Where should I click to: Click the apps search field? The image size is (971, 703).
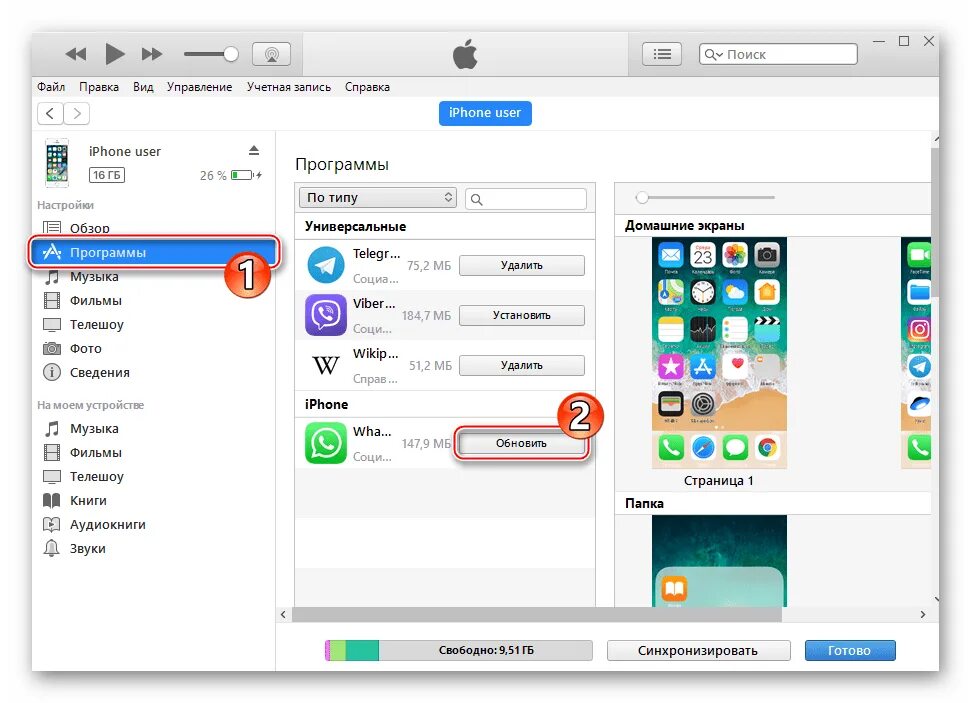point(526,199)
